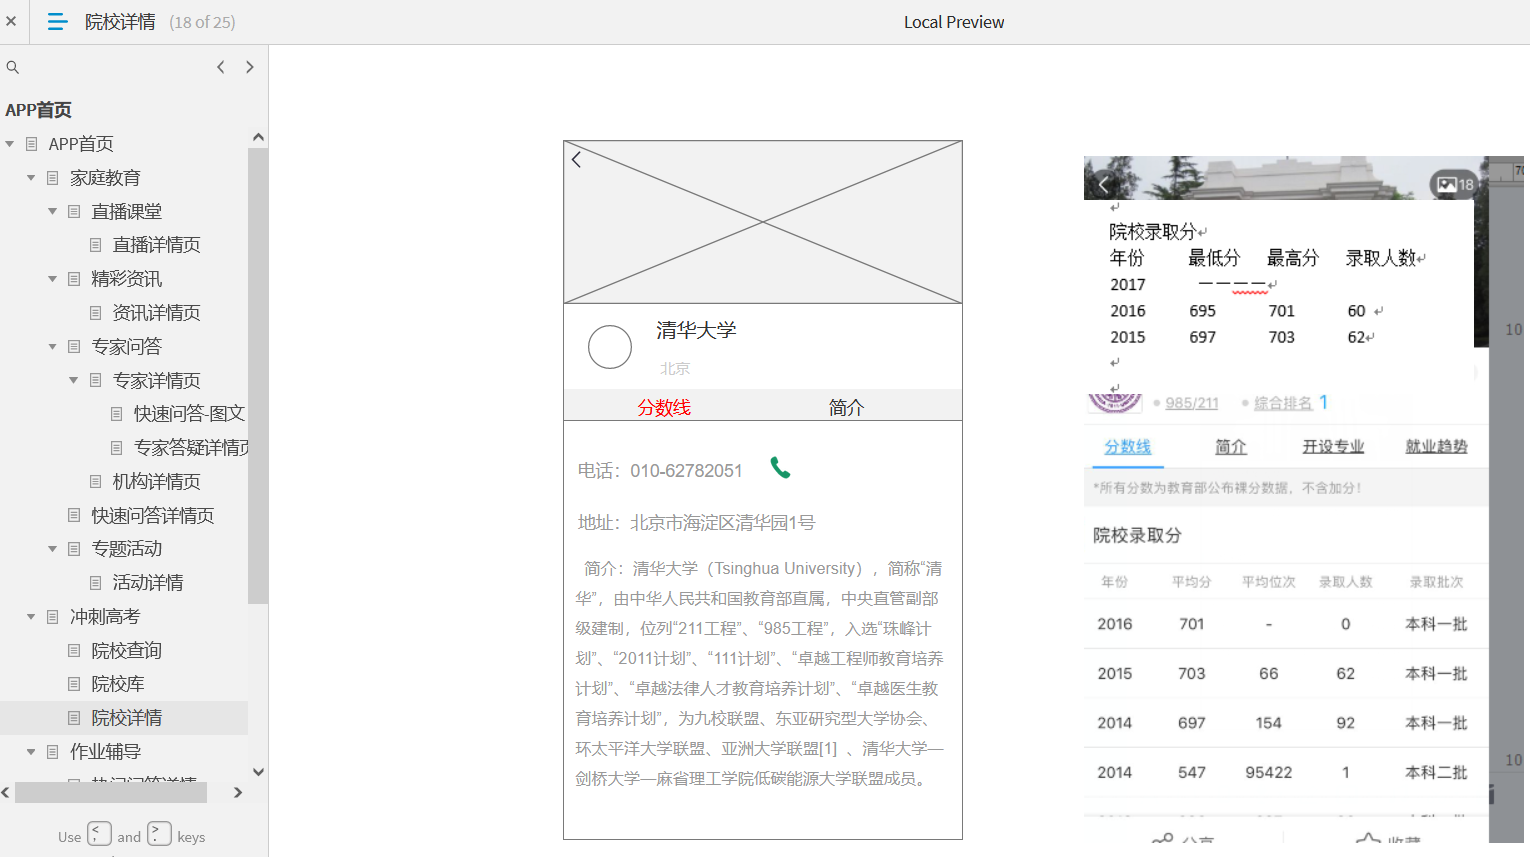Click the phone number 010-62782051
The width and height of the screenshot is (1530, 857).
click(x=686, y=471)
